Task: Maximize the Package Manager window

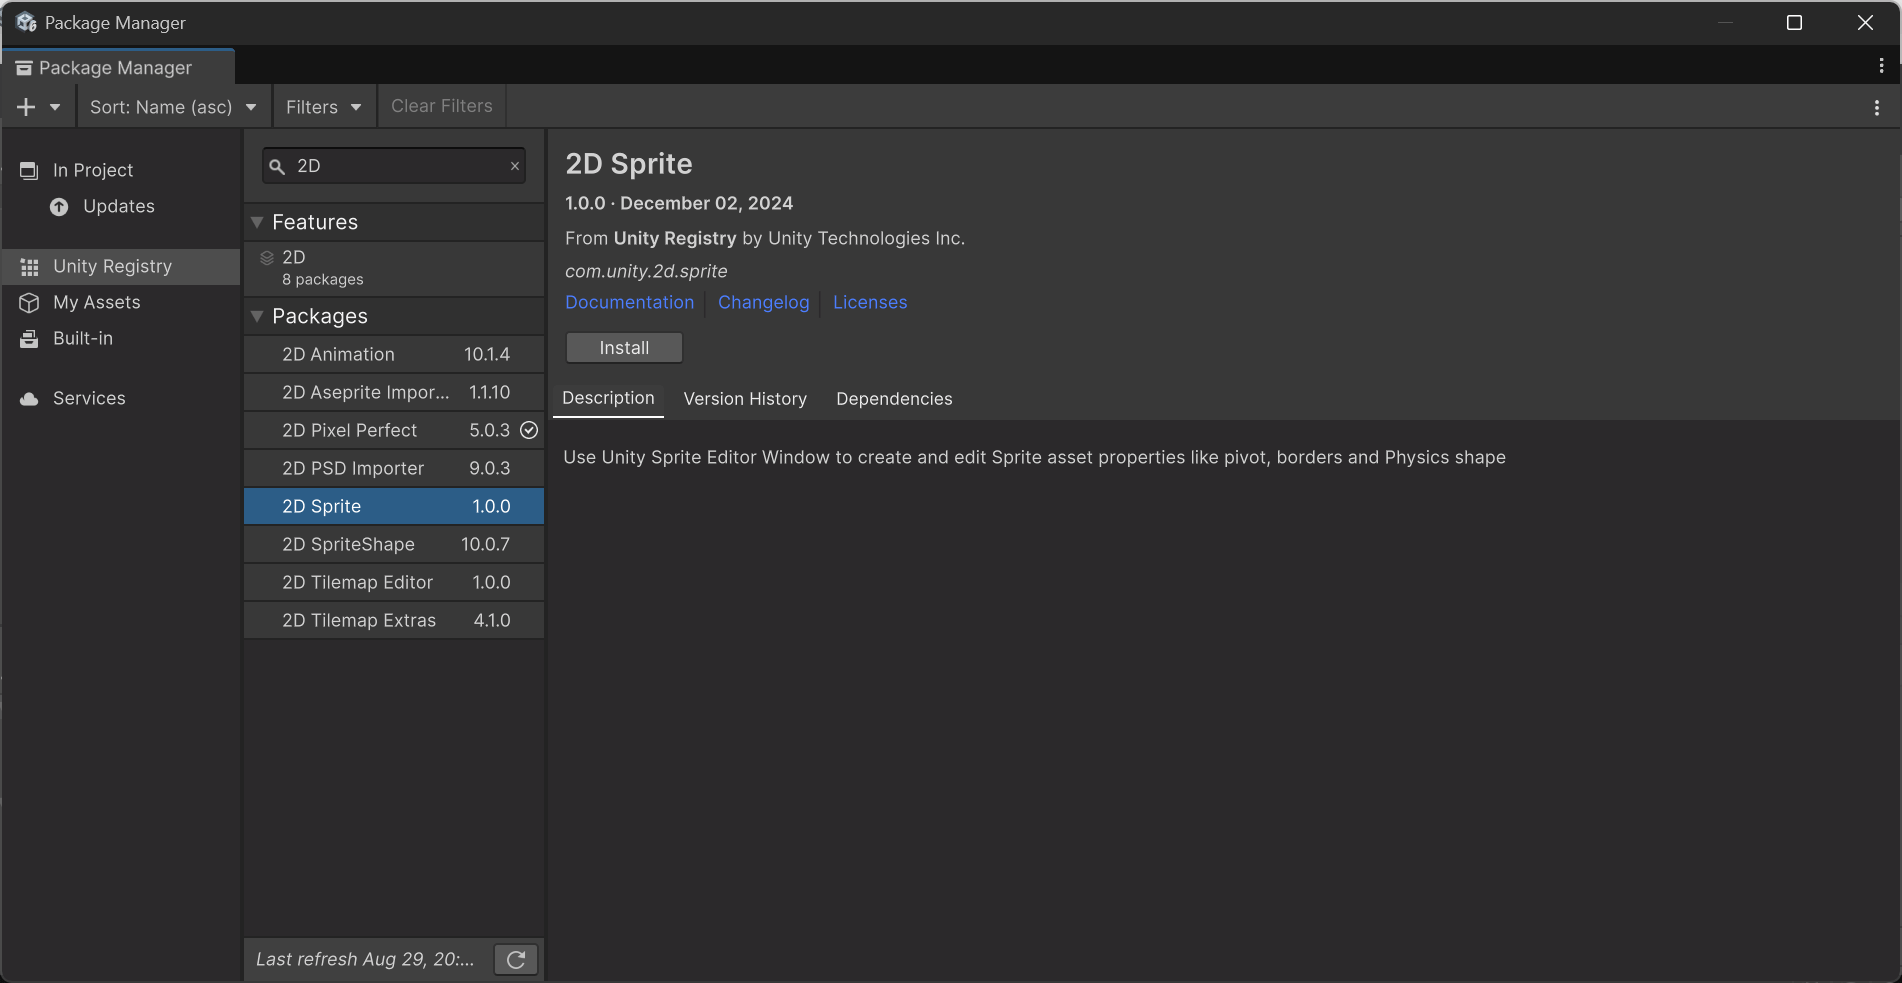Action: point(1794,23)
